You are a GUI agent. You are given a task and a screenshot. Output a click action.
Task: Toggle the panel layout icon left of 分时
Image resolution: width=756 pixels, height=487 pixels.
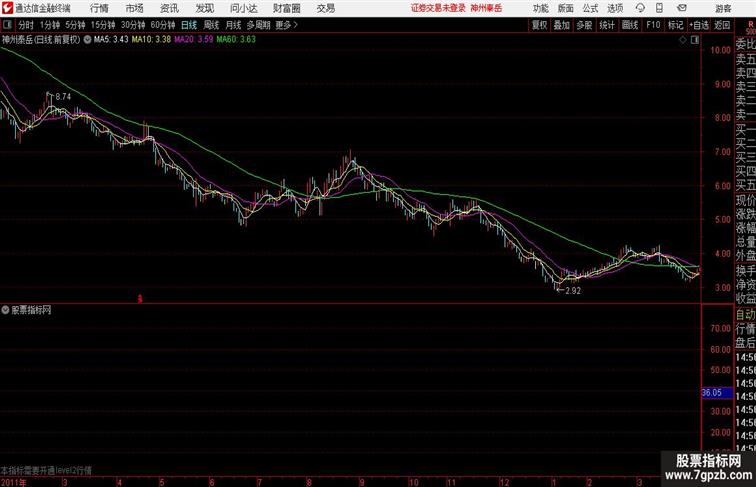pos(7,25)
